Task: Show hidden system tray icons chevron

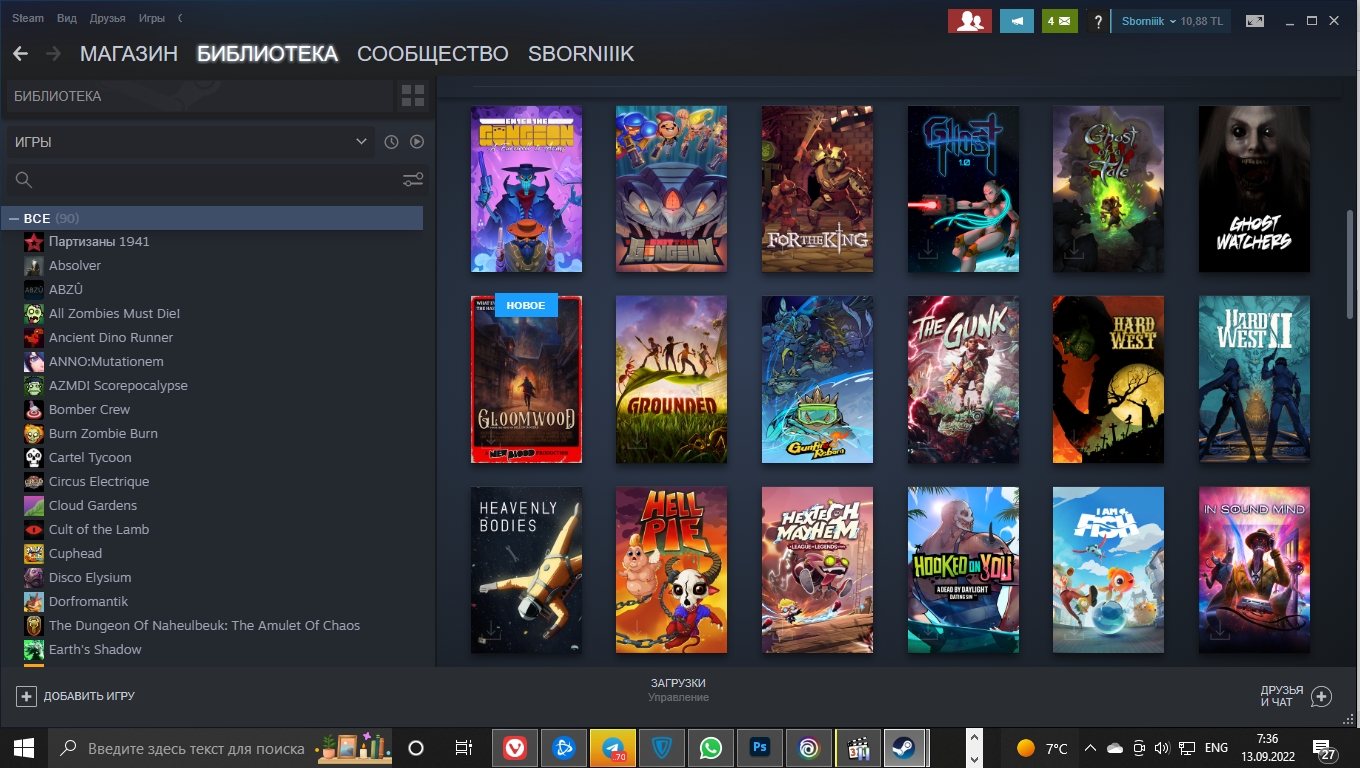Action: [1090, 748]
